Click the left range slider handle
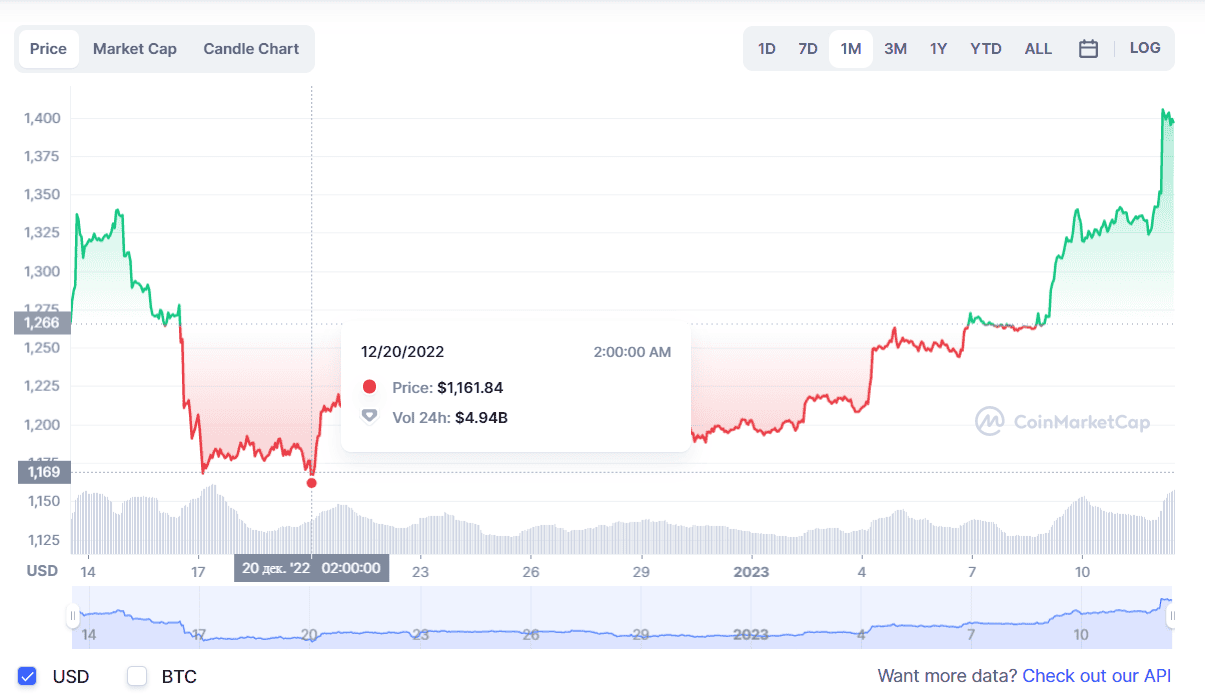This screenshot has height=696, width=1205. pos(73,616)
